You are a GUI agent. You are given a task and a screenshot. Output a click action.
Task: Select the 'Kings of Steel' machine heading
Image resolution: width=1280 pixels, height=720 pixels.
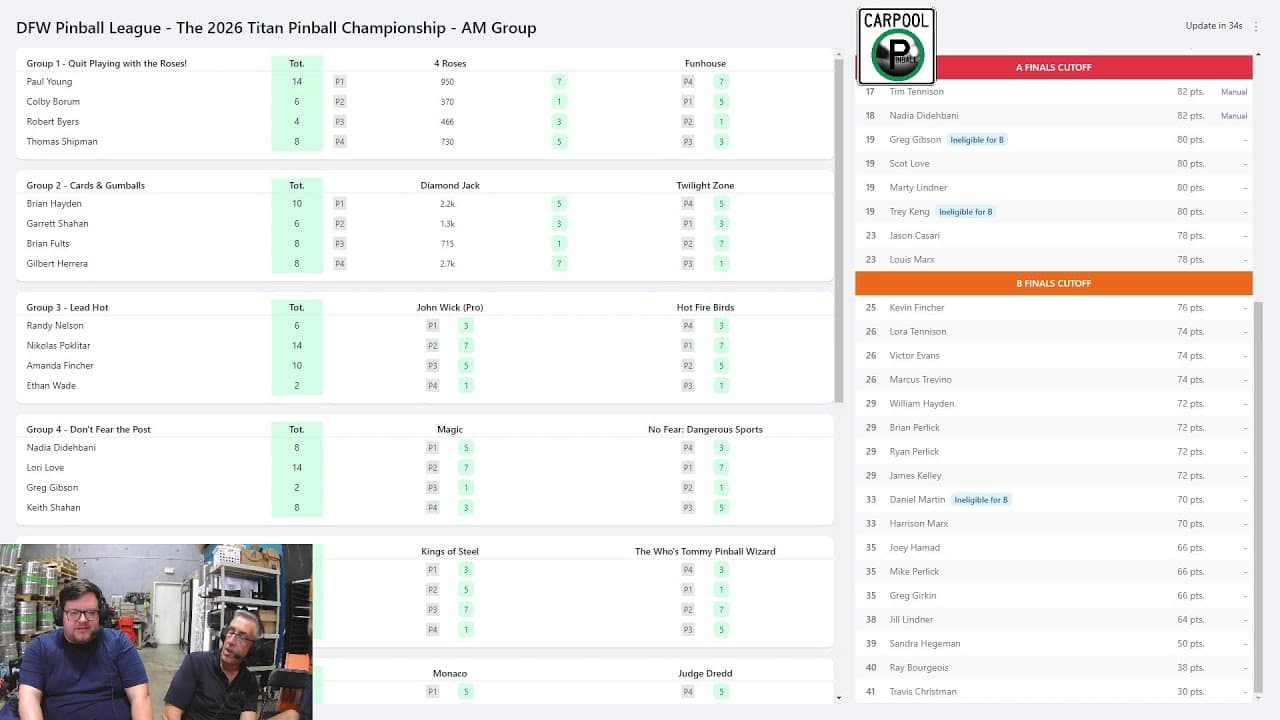(450, 552)
